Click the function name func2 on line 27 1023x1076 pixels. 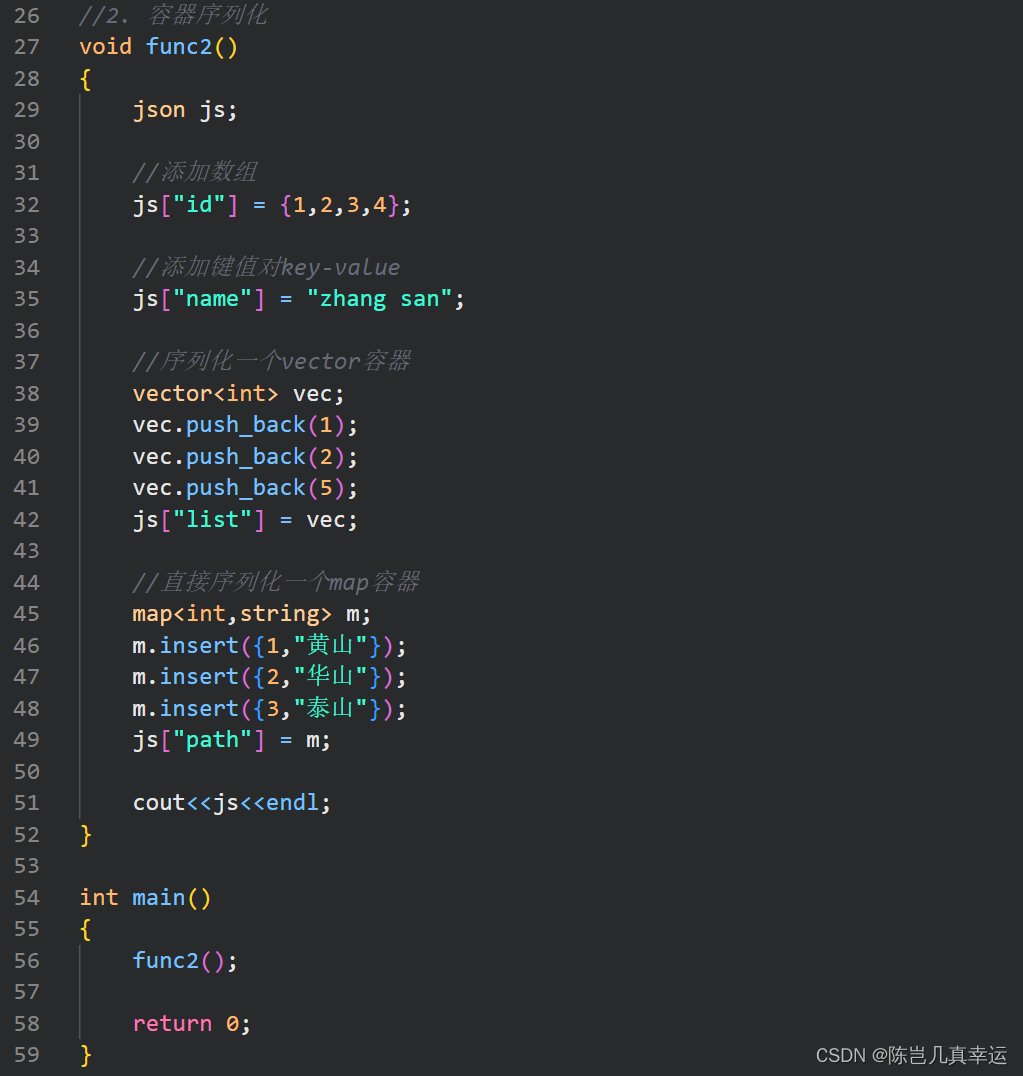point(179,47)
